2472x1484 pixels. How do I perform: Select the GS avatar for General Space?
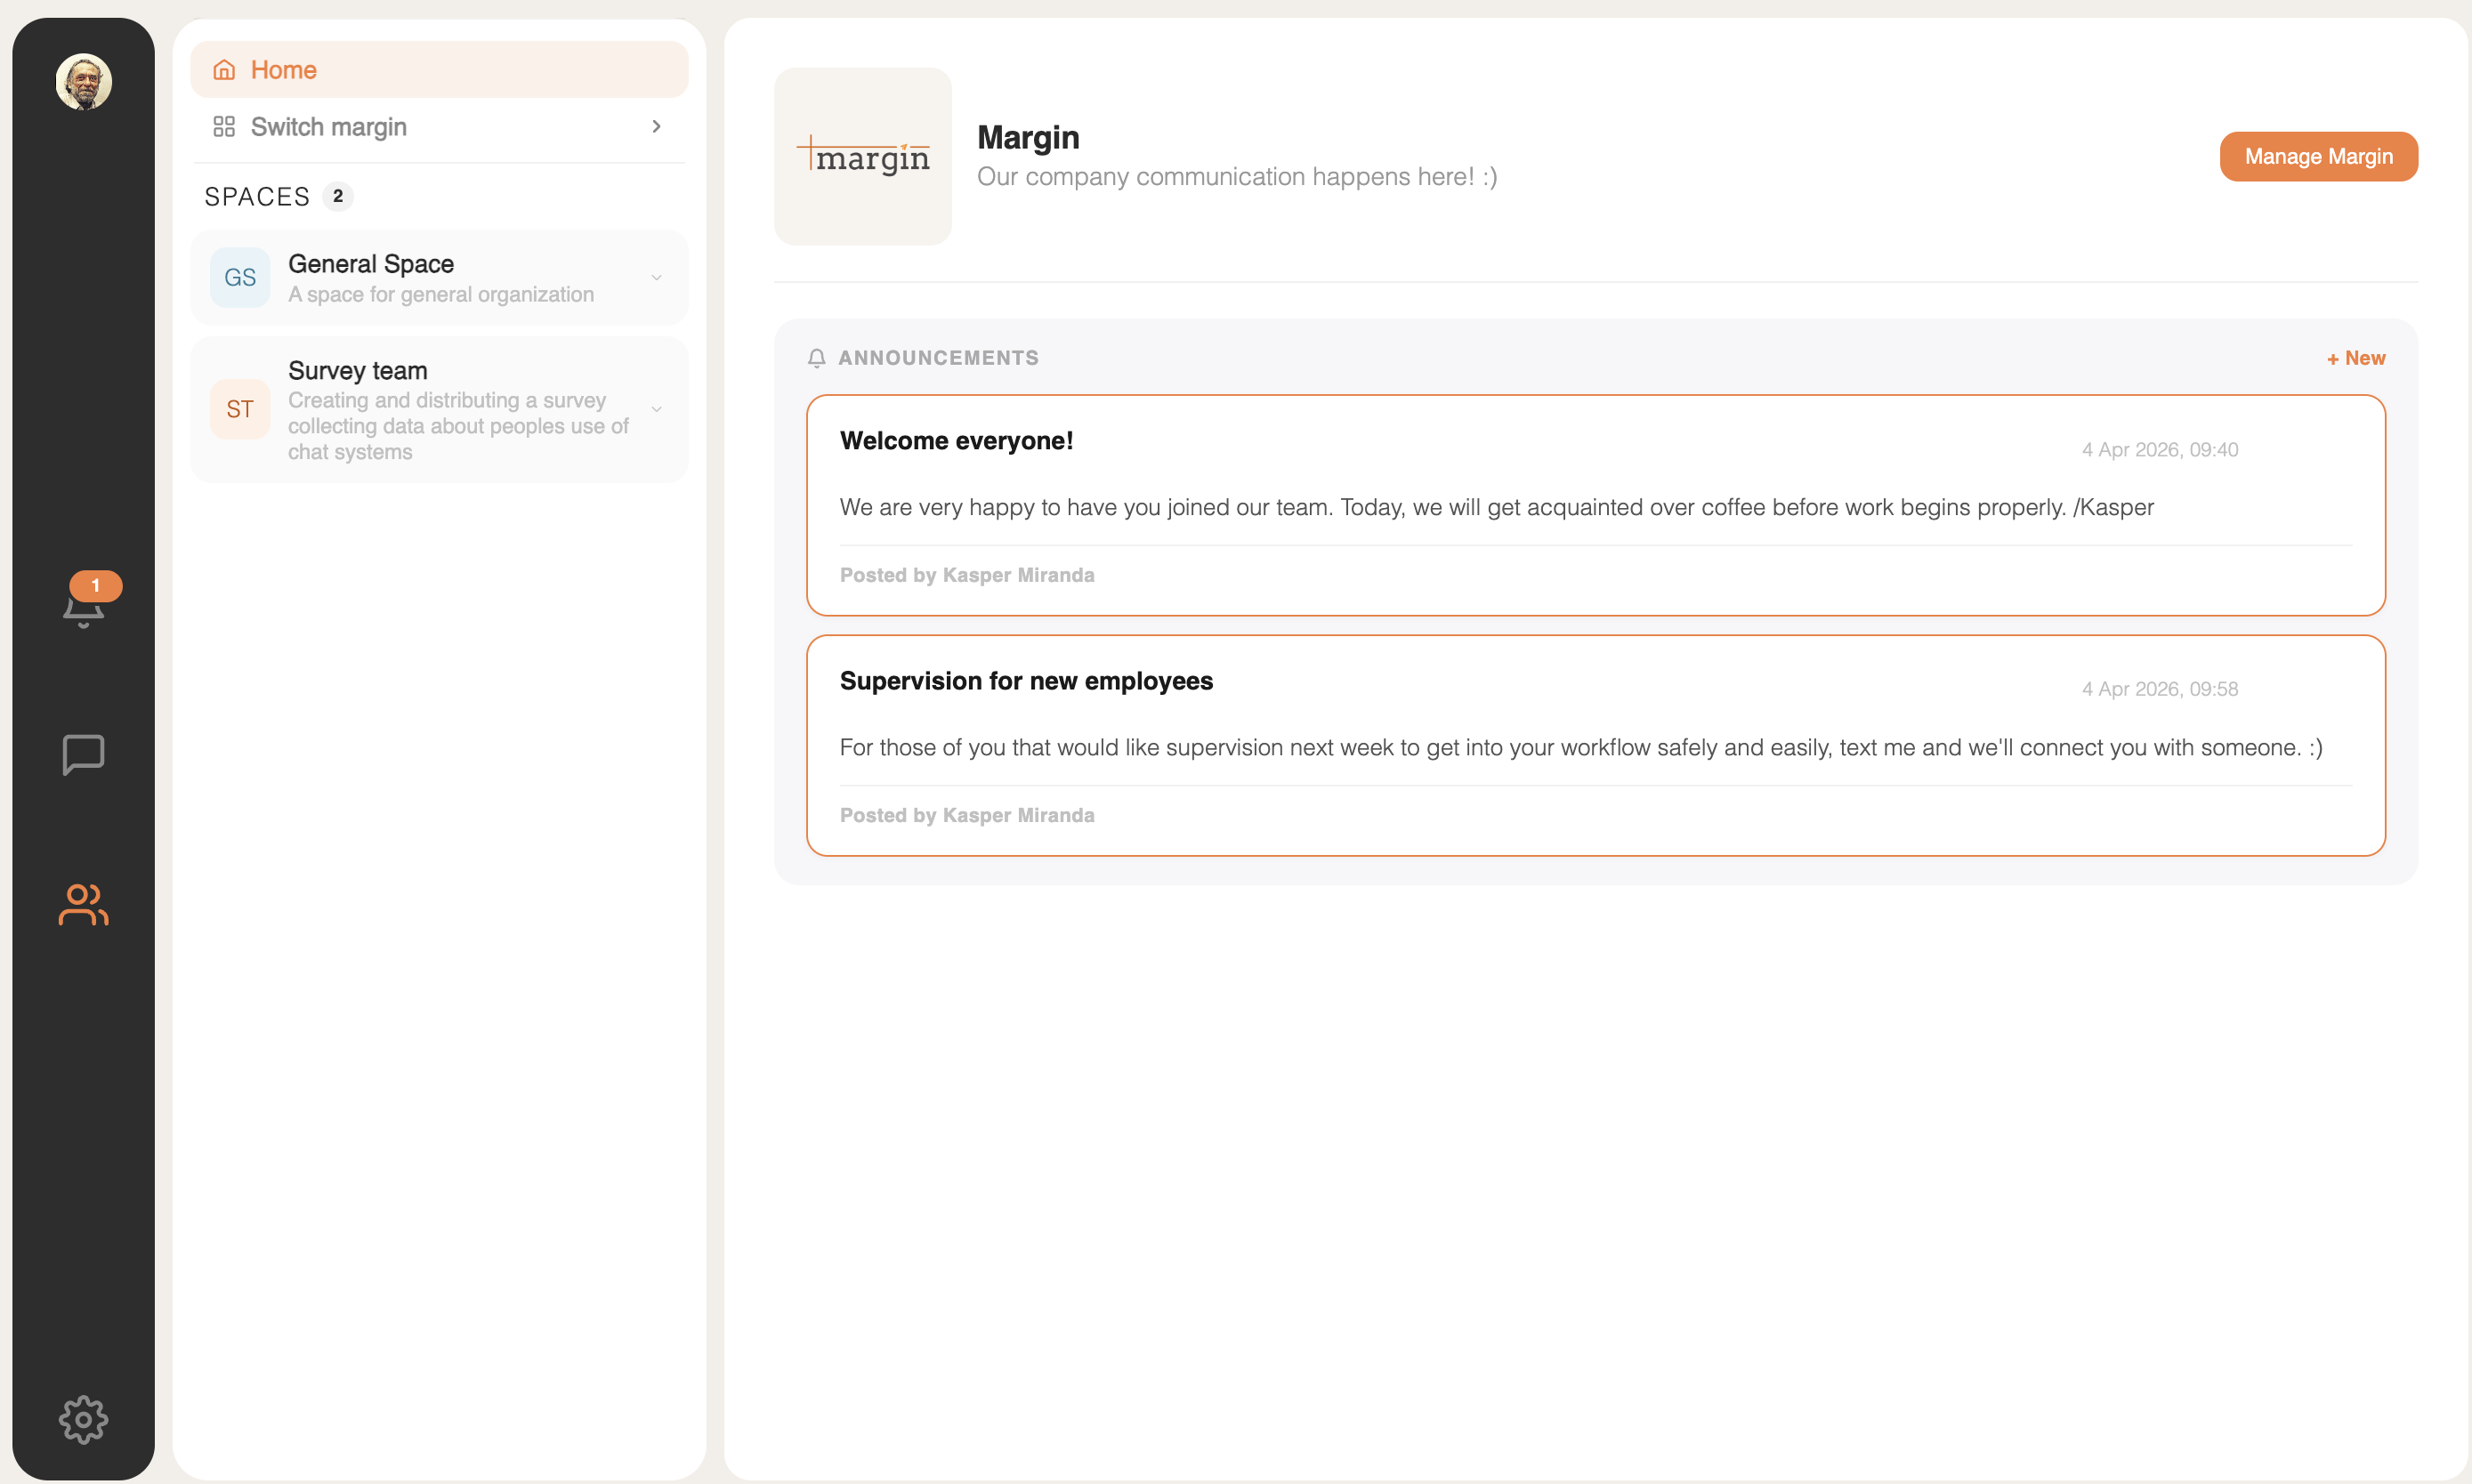[239, 277]
